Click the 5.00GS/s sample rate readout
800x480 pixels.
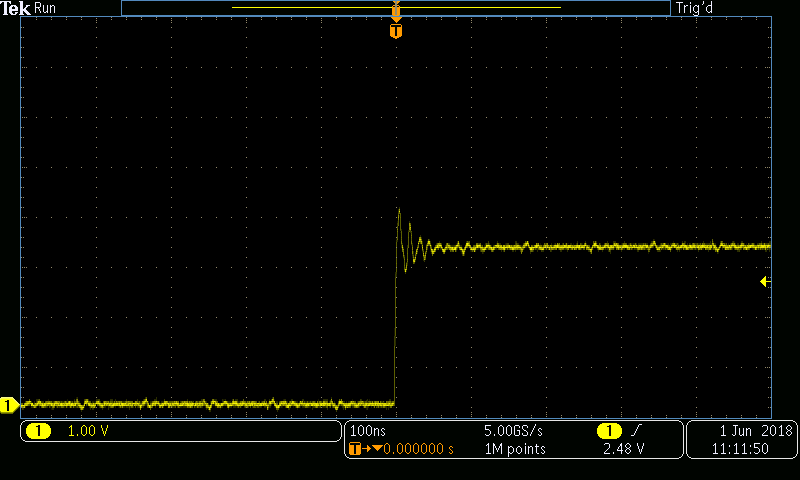[x=513, y=431]
